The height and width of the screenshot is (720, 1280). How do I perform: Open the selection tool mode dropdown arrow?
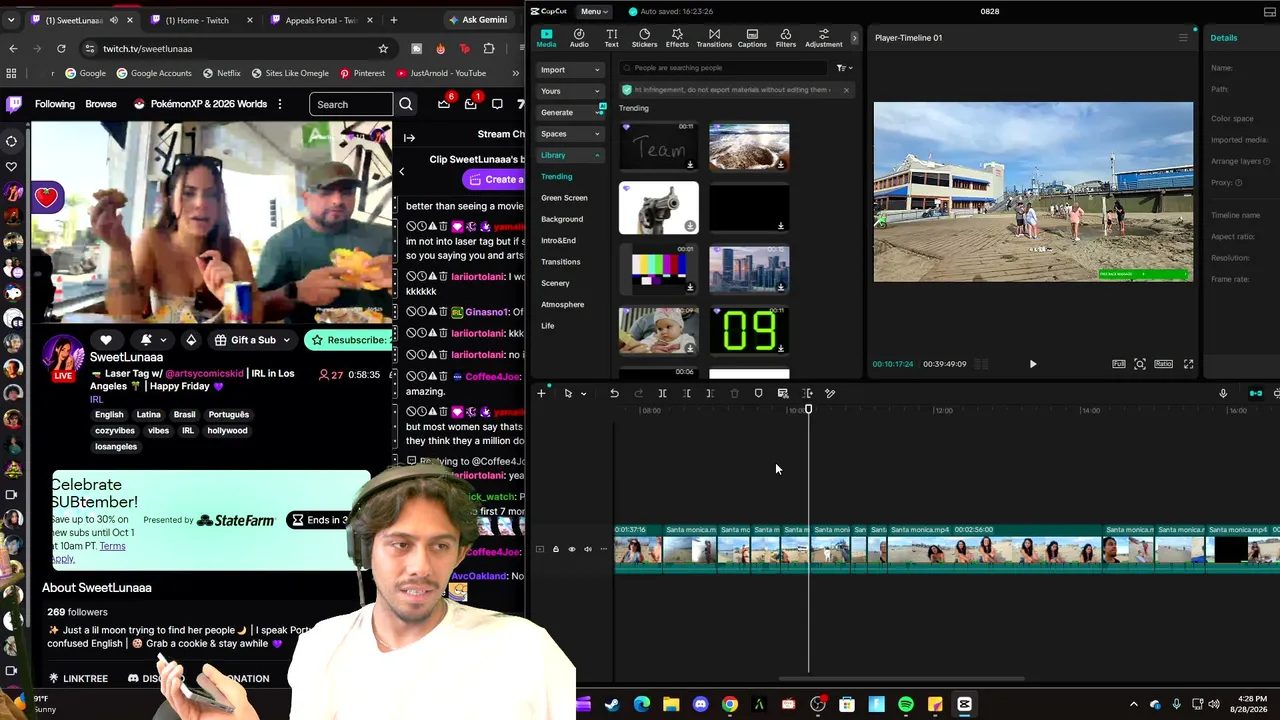583,394
